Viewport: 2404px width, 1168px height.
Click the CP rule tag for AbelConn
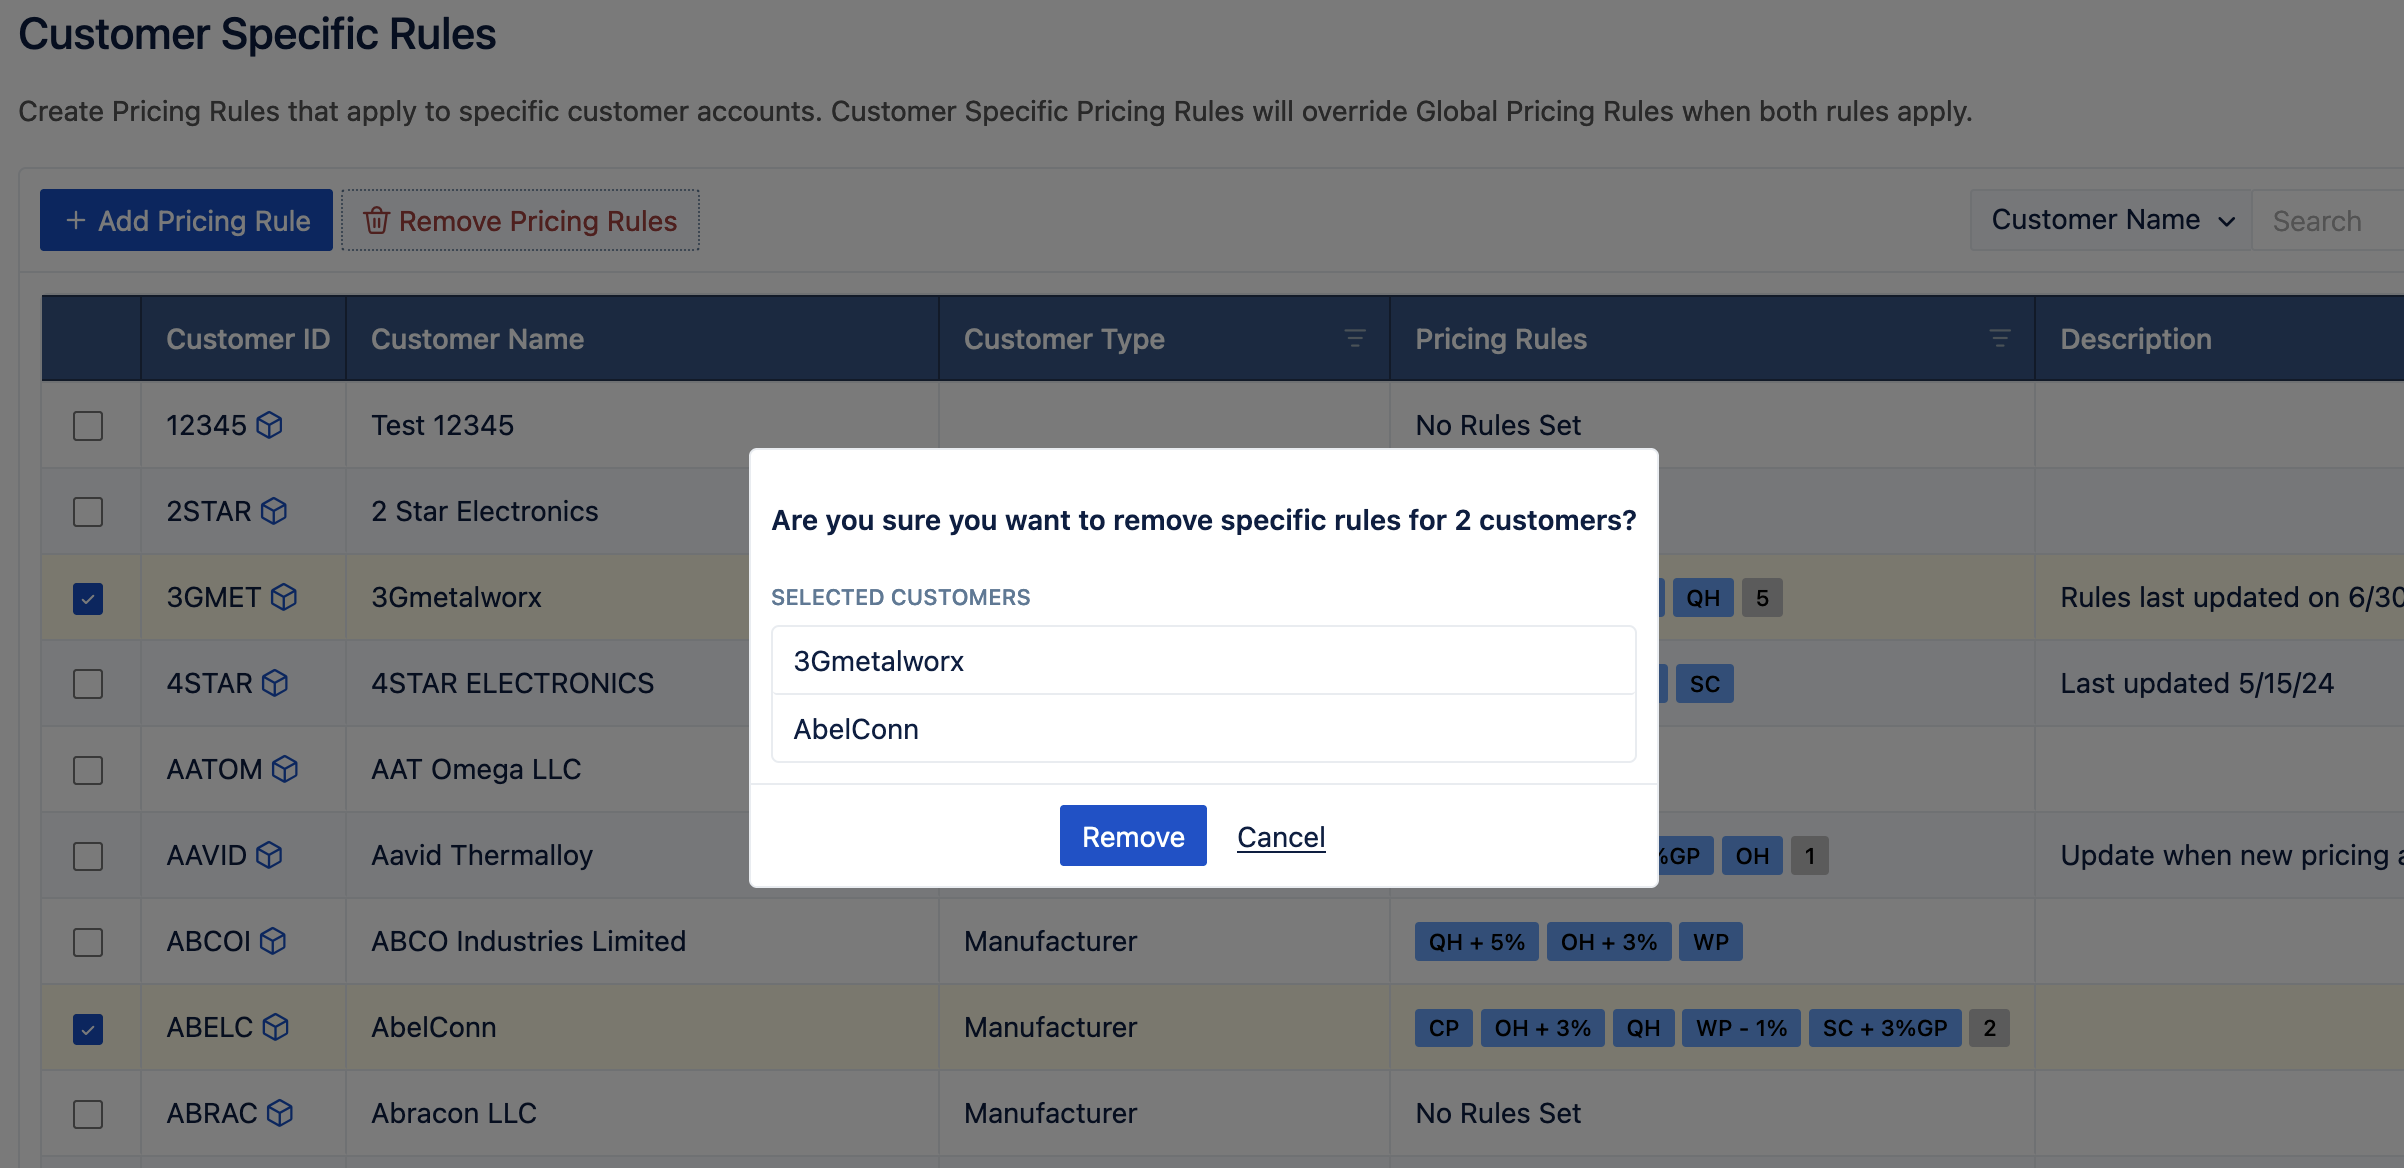click(x=1443, y=1028)
